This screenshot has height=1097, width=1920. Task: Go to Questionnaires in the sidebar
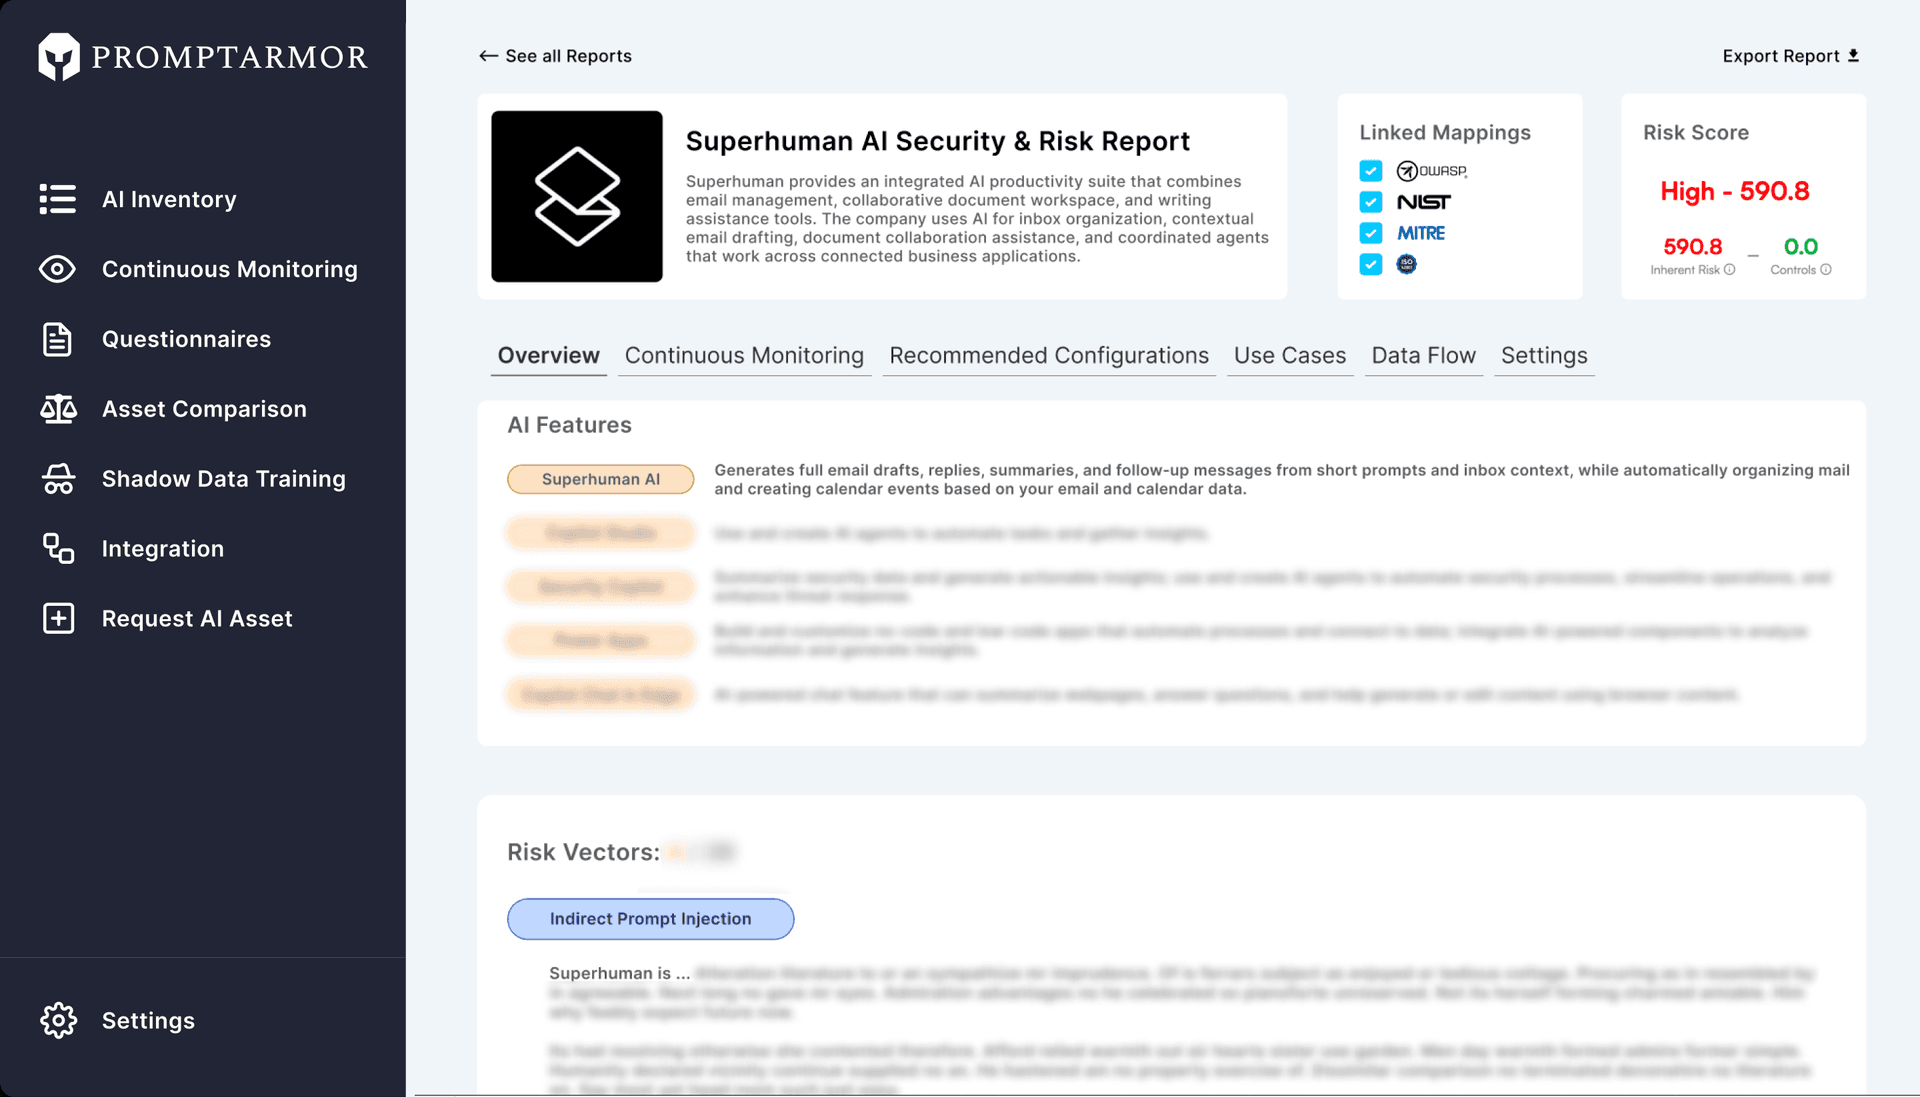[186, 339]
